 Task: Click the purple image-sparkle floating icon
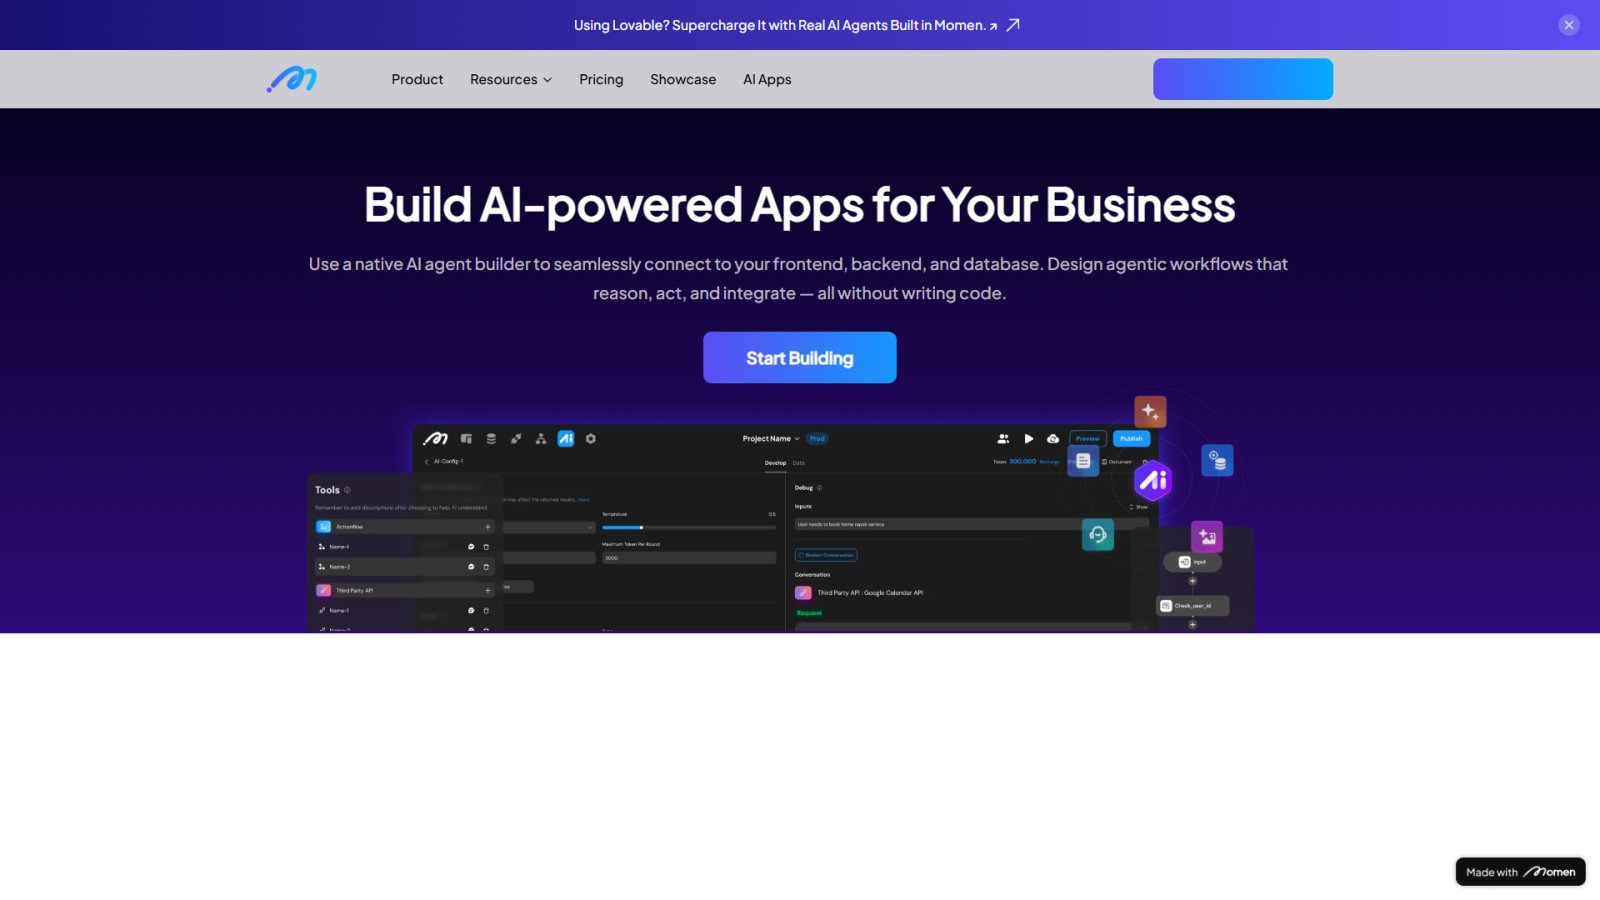pyautogui.click(x=1207, y=537)
